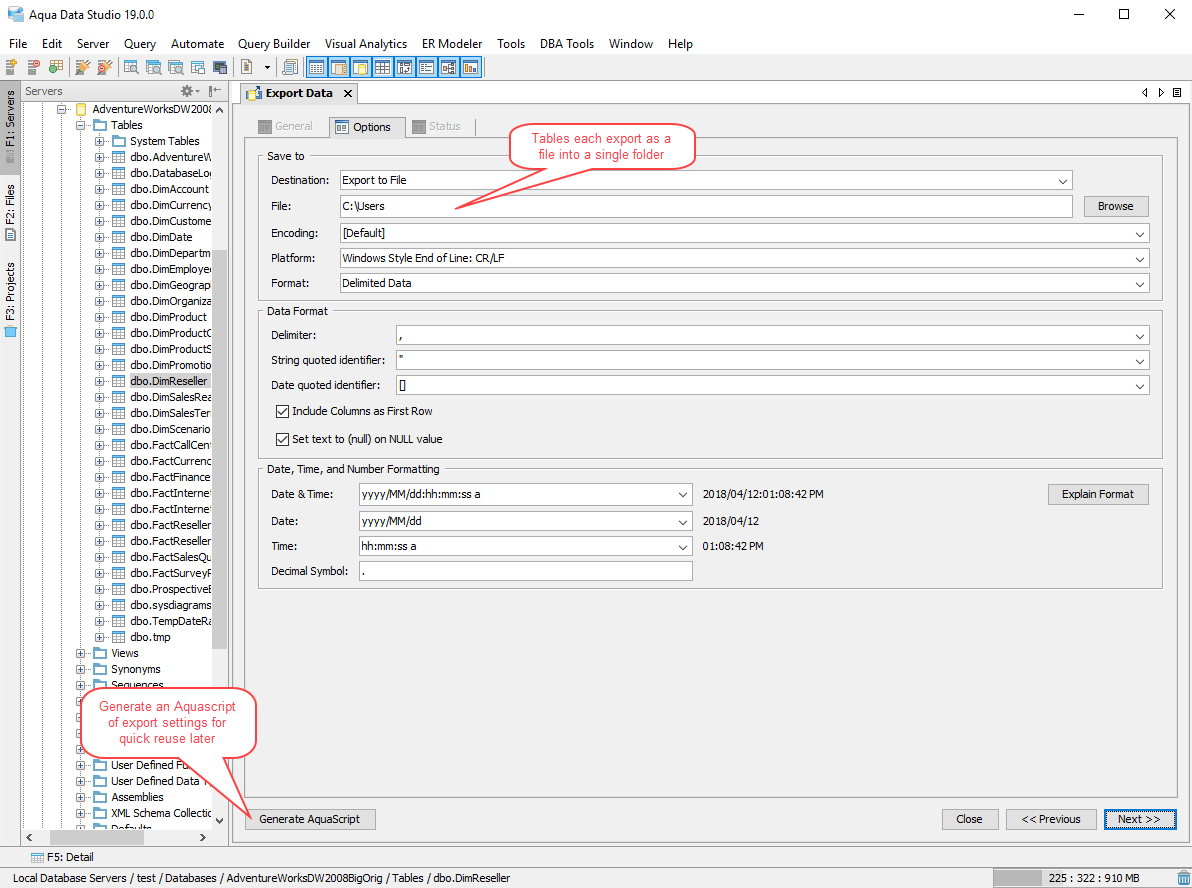
Task: Click the Close button in Export Data
Action: [969, 819]
